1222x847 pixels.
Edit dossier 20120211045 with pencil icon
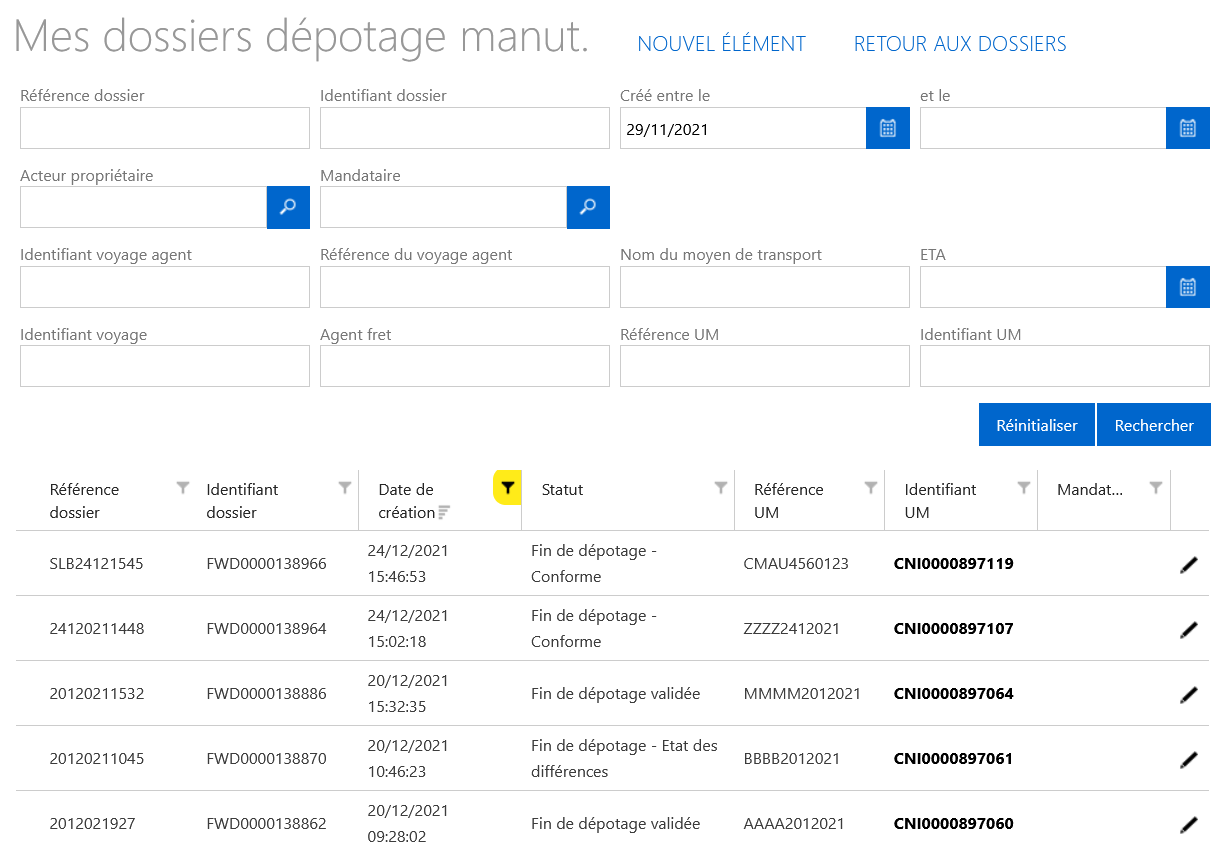pos(1189,760)
